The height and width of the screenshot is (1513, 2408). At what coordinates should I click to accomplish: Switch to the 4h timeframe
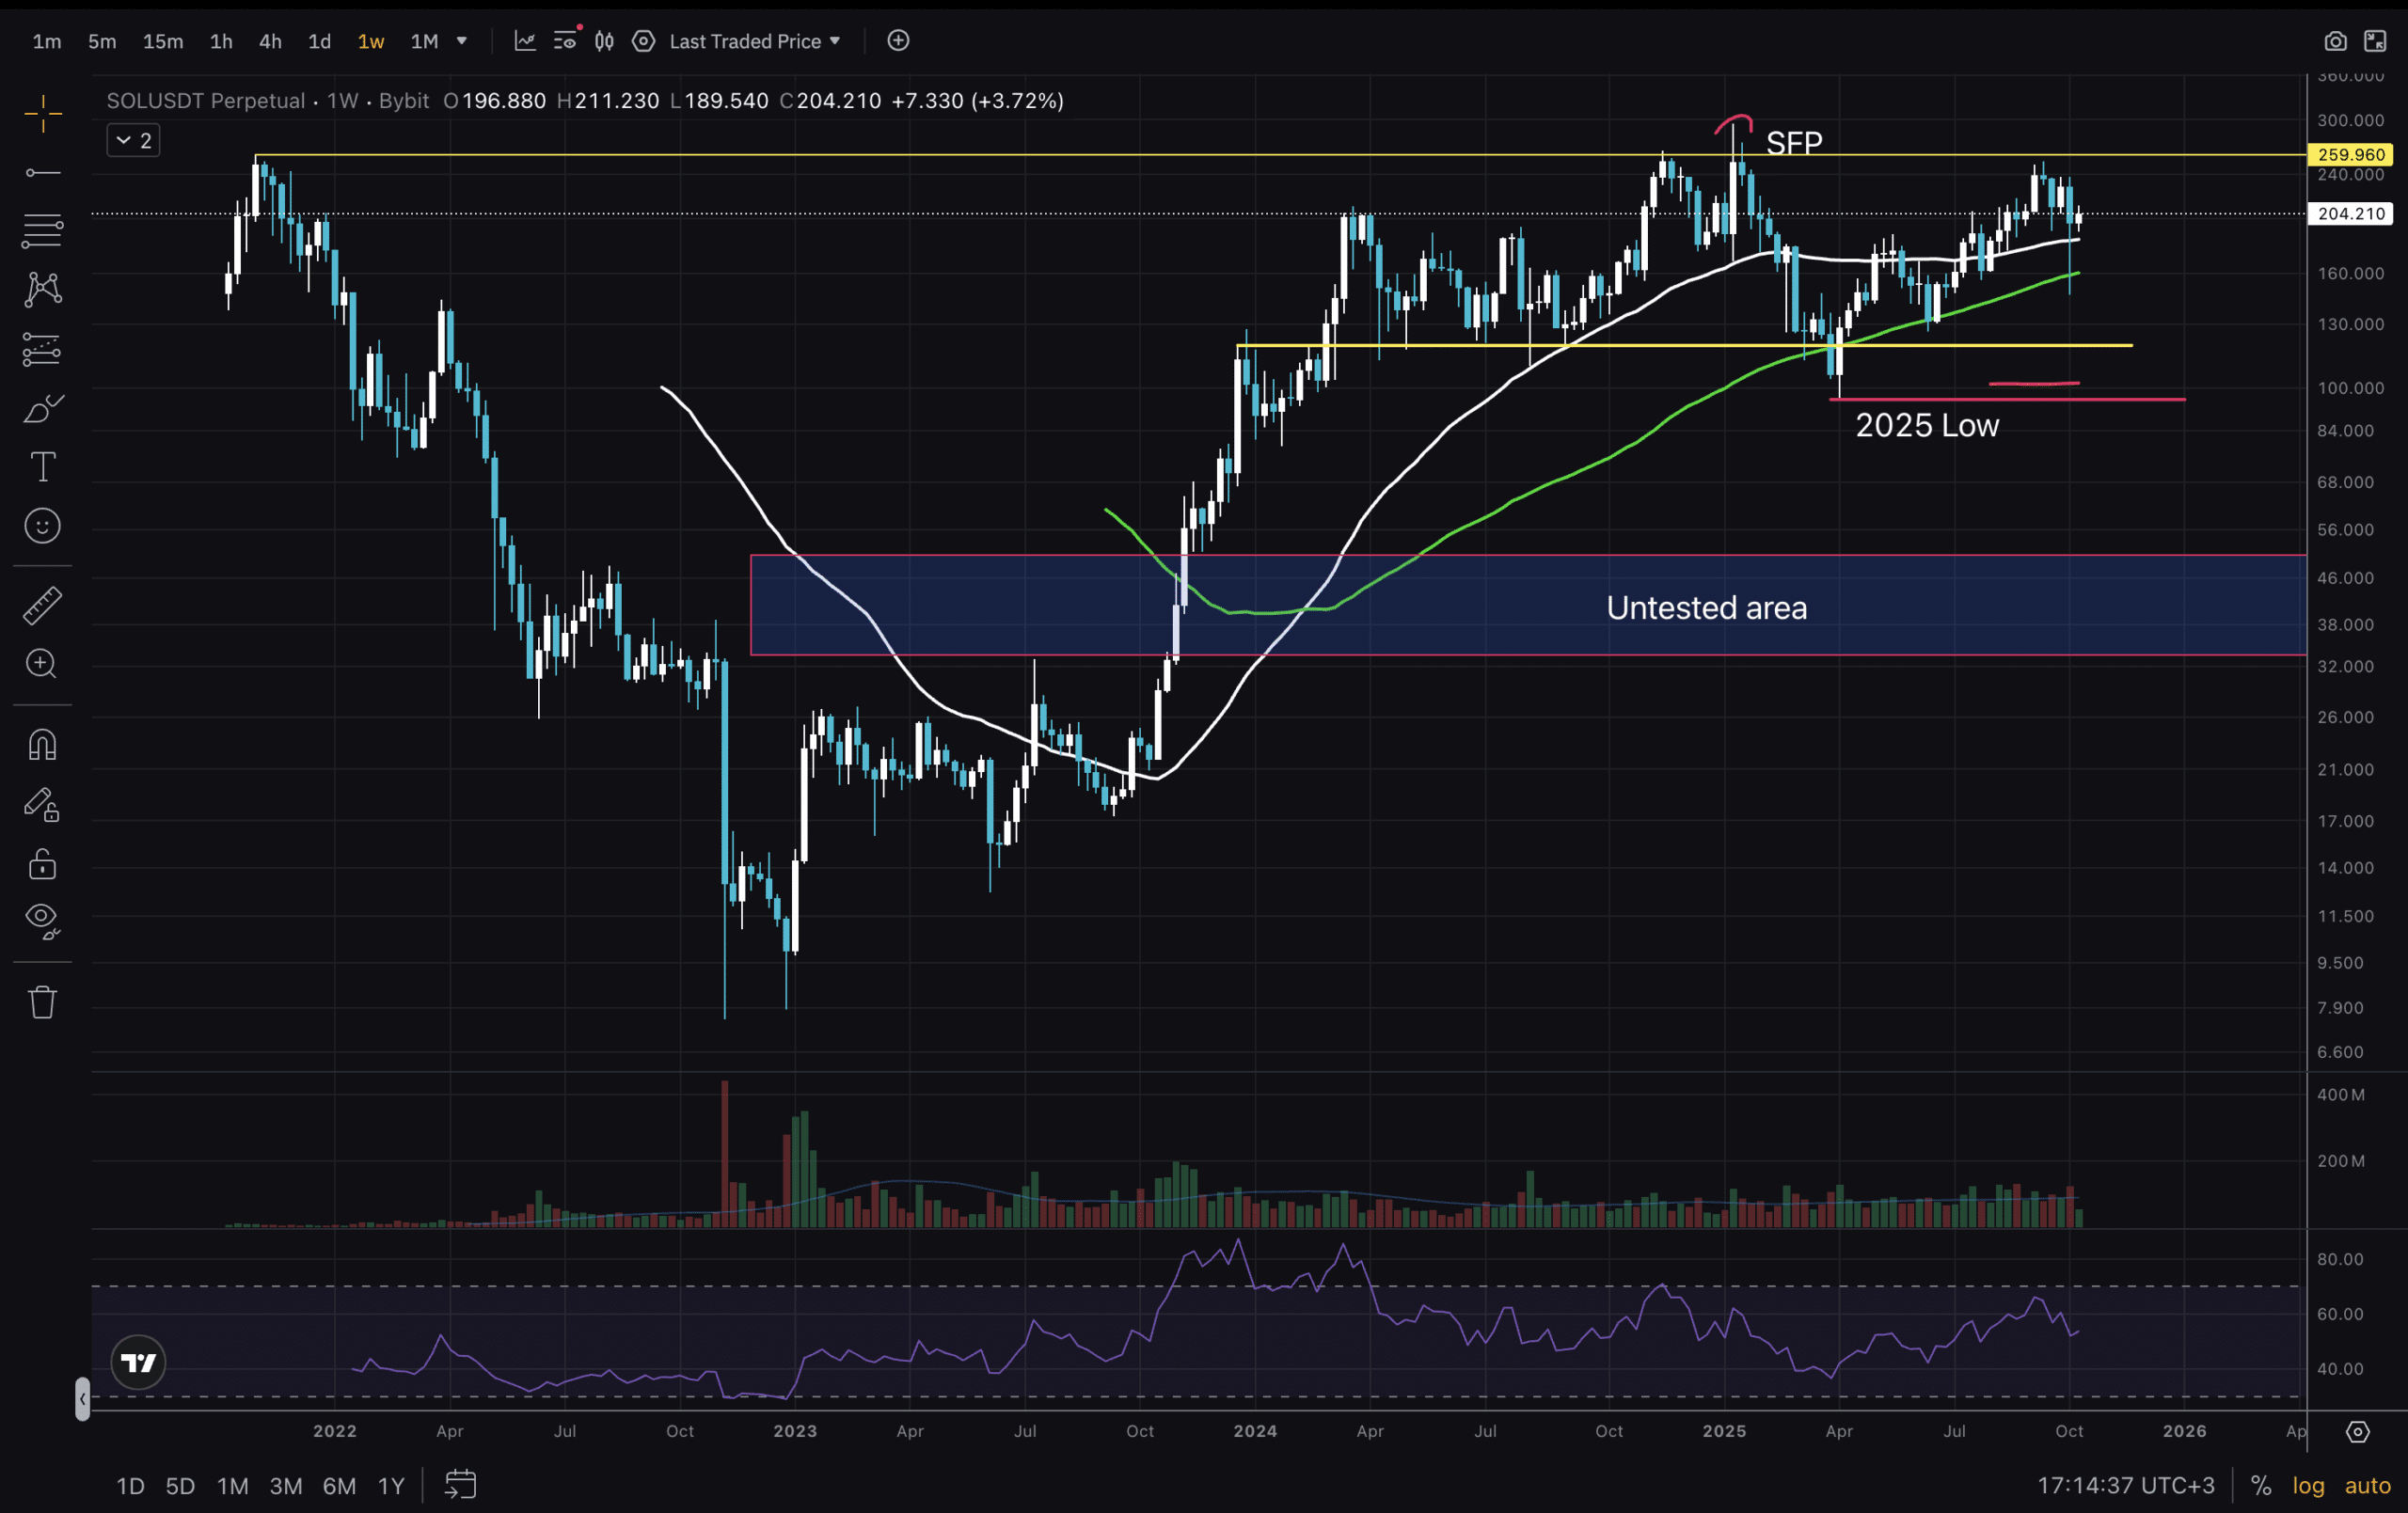pos(270,41)
